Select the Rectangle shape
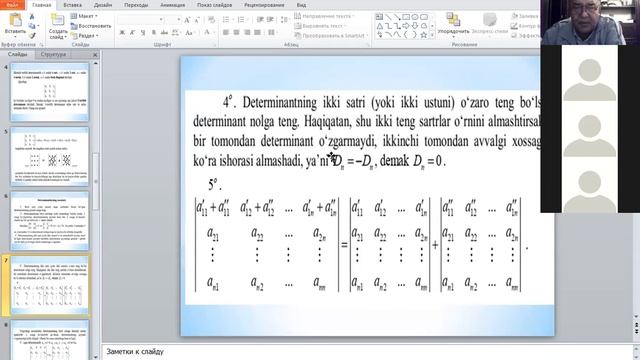This screenshot has width=640, height=360. 406,17
